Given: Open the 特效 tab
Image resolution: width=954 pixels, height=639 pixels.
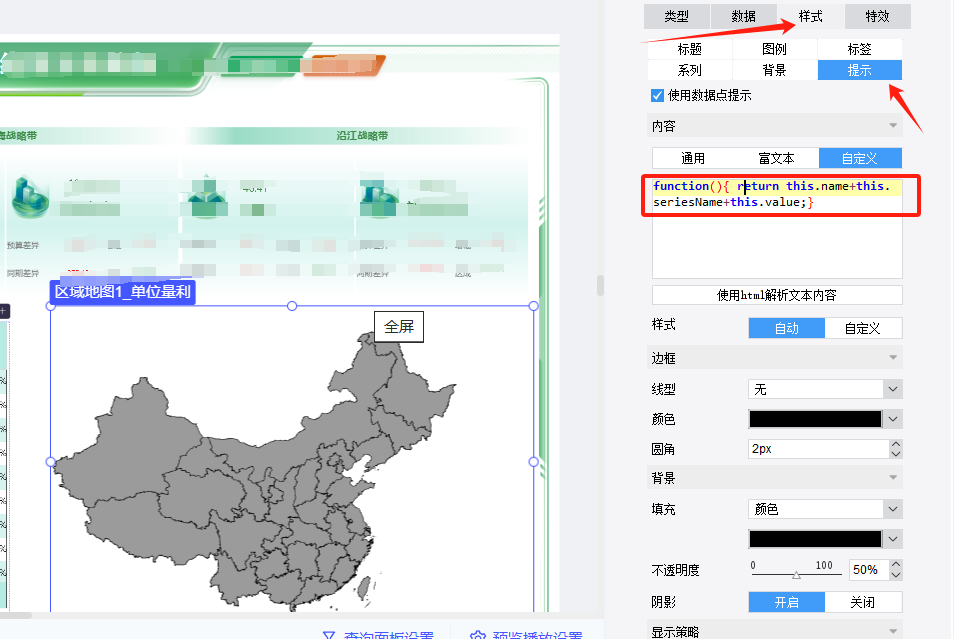Looking at the screenshot, I should [877, 16].
